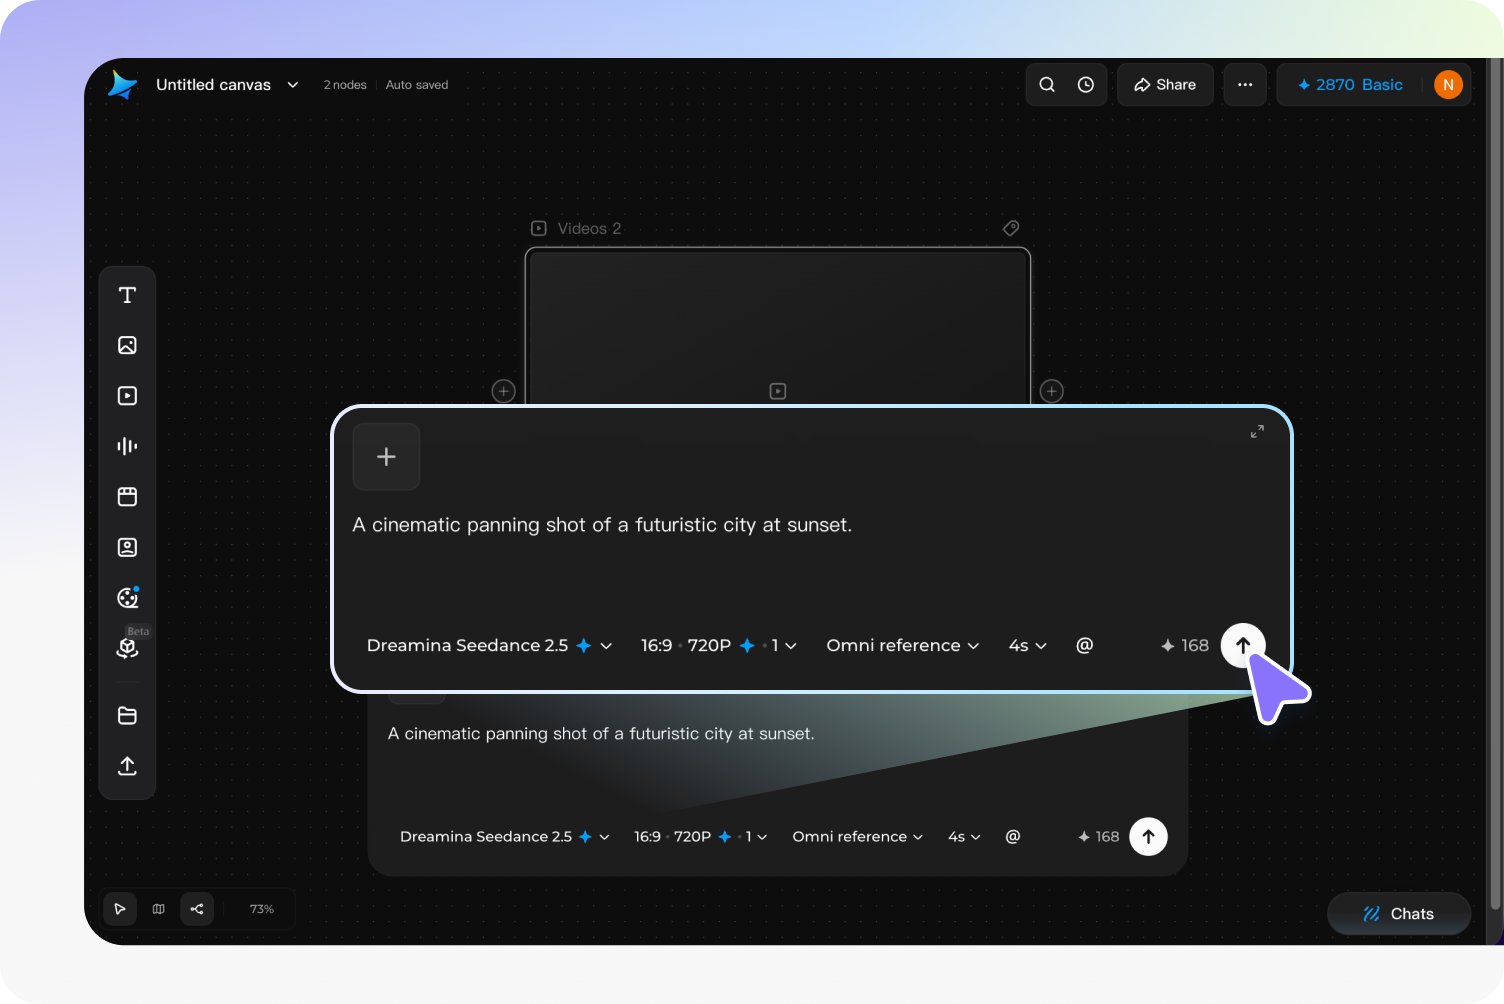
Task: Open the assets folder icon
Action: click(x=127, y=716)
